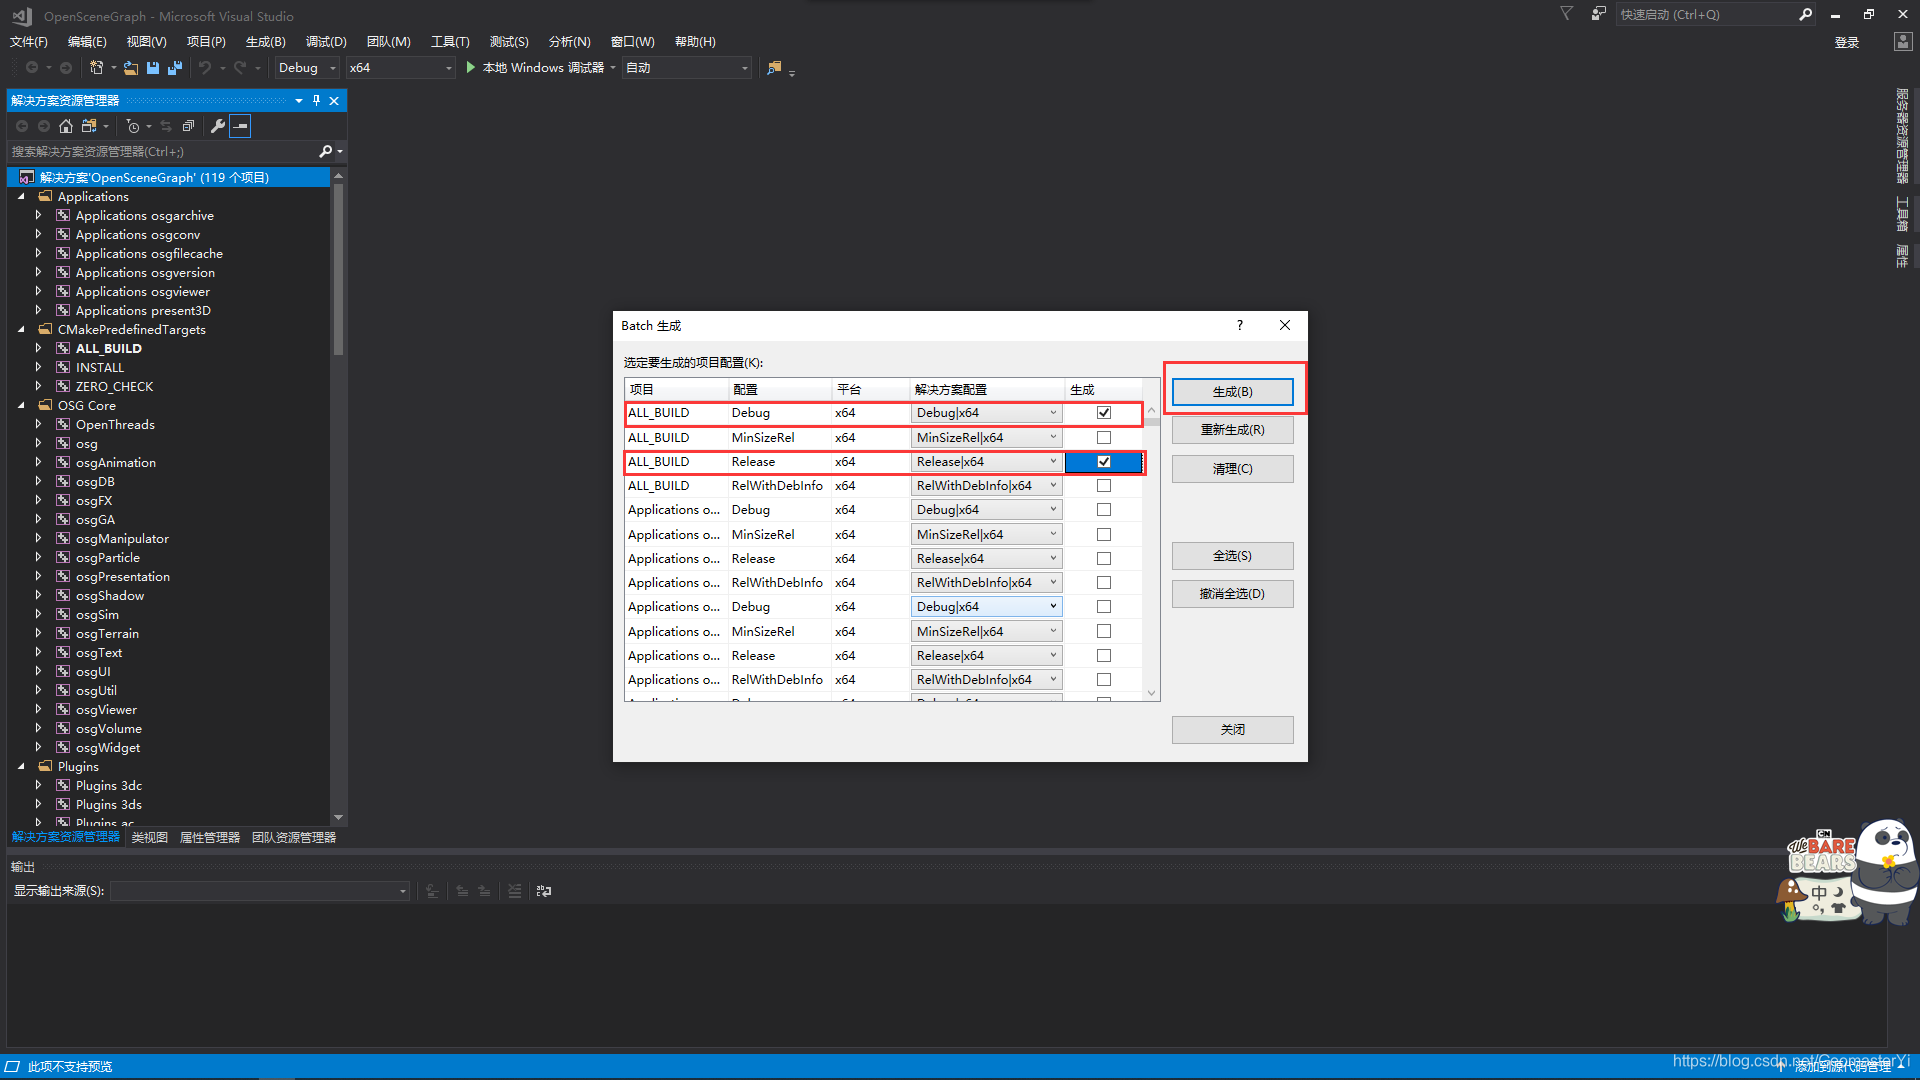Click the Solution Explorer search field
The width and height of the screenshot is (1920, 1080).
pyautogui.click(x=162, y=152)
